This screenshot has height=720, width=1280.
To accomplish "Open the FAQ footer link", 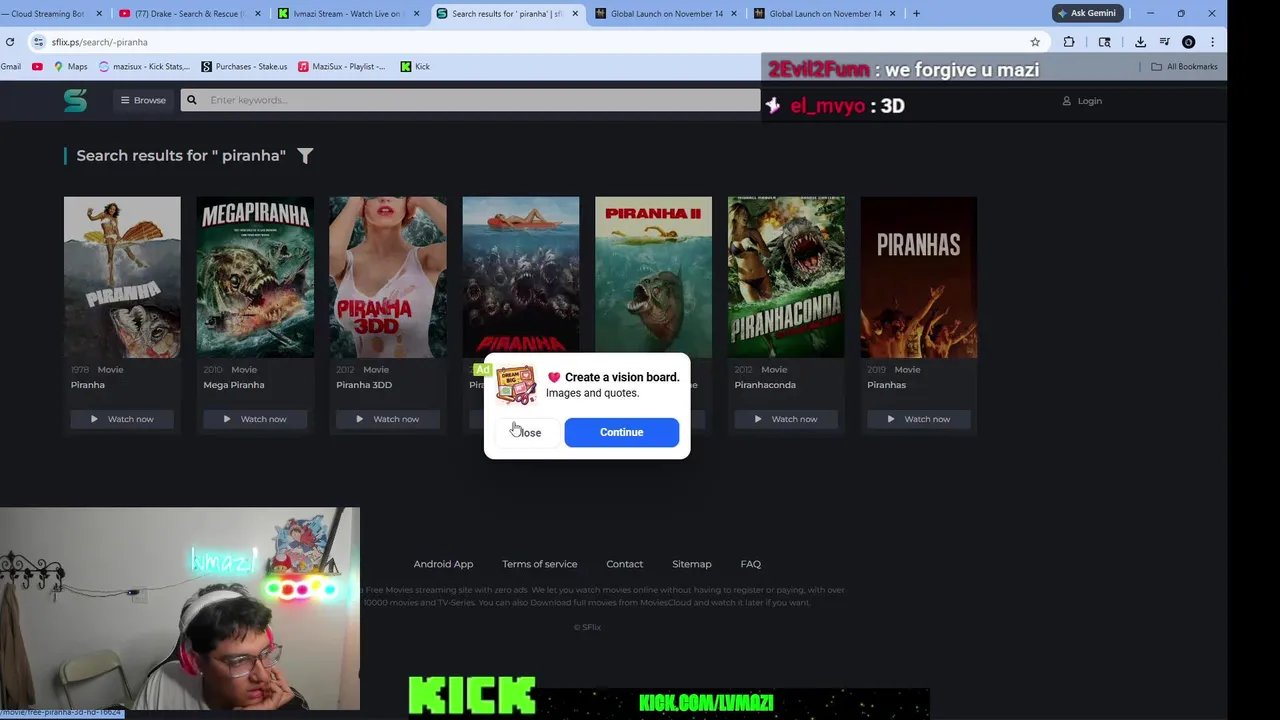I will [750, 564].
